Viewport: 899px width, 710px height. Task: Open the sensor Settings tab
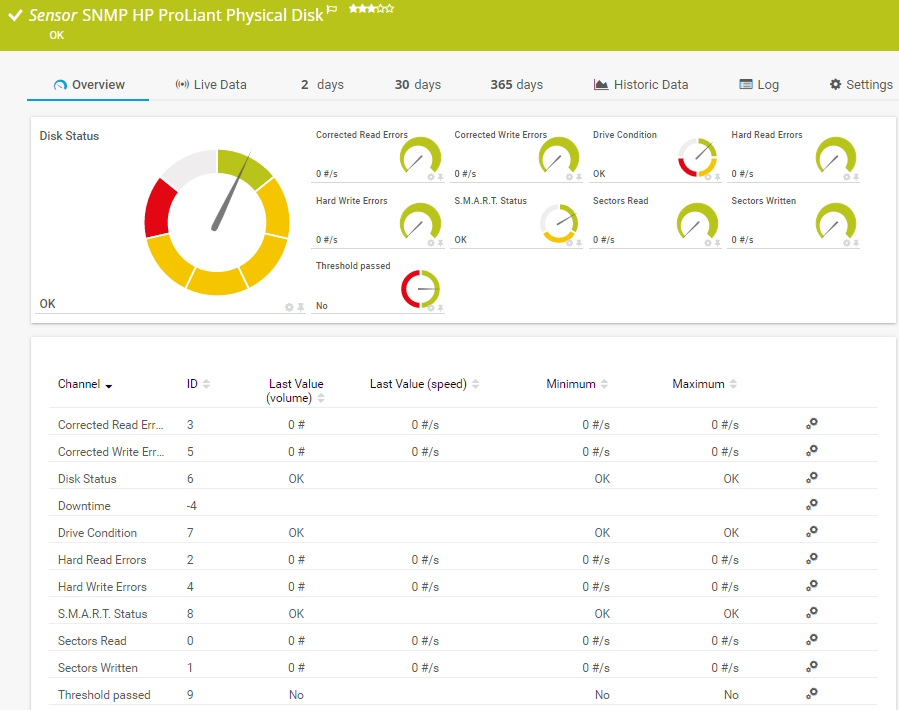(861, 85)
